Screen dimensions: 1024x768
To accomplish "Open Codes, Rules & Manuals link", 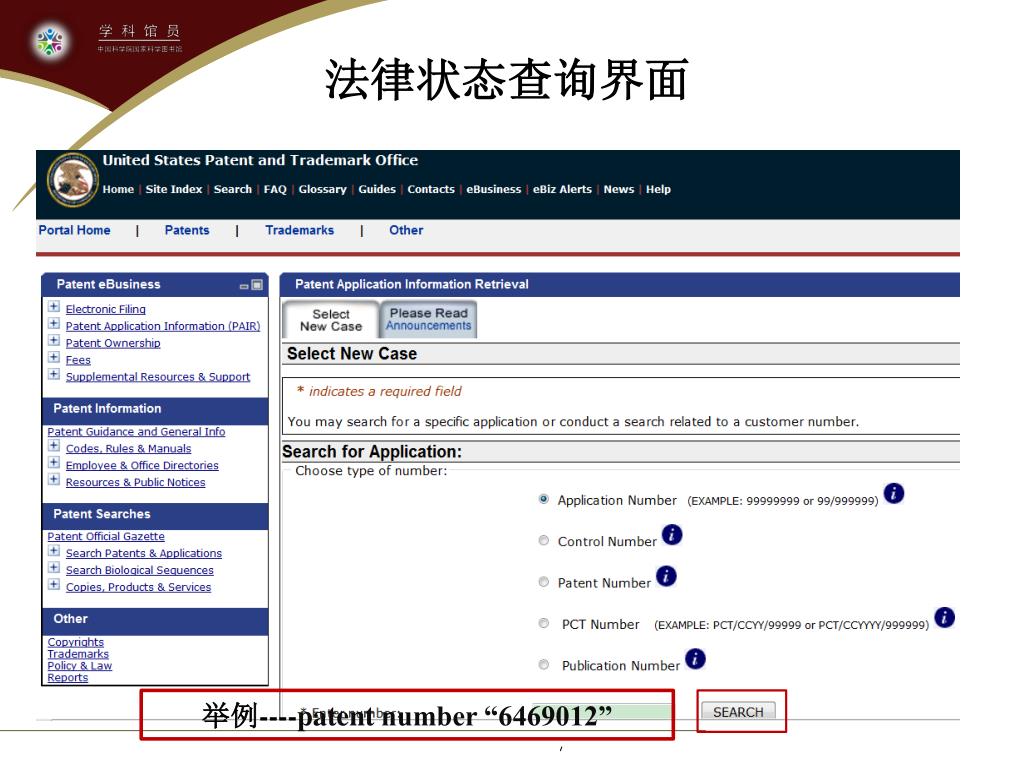I will click(129, 449).
